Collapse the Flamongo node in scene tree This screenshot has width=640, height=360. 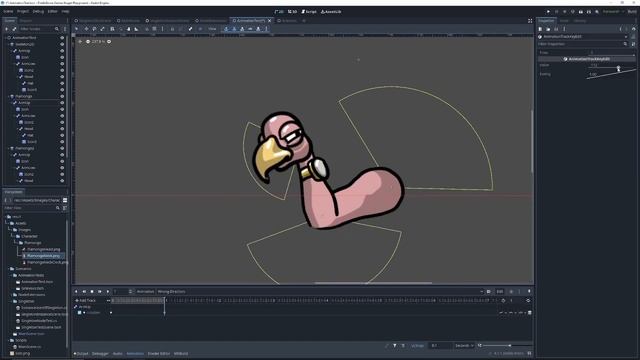click(9, 96)
